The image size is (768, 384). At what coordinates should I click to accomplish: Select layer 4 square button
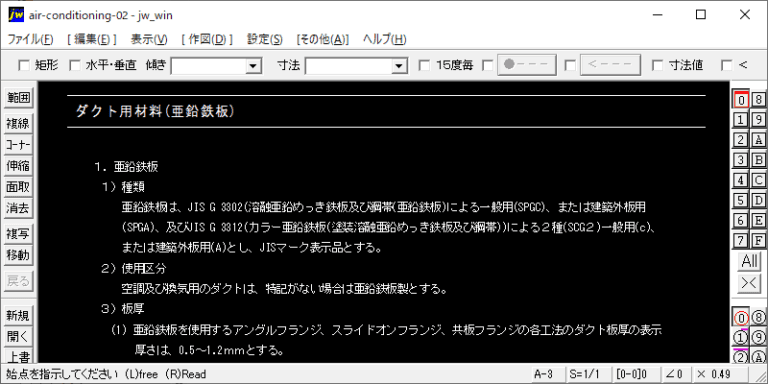click(x=741, y=180)
